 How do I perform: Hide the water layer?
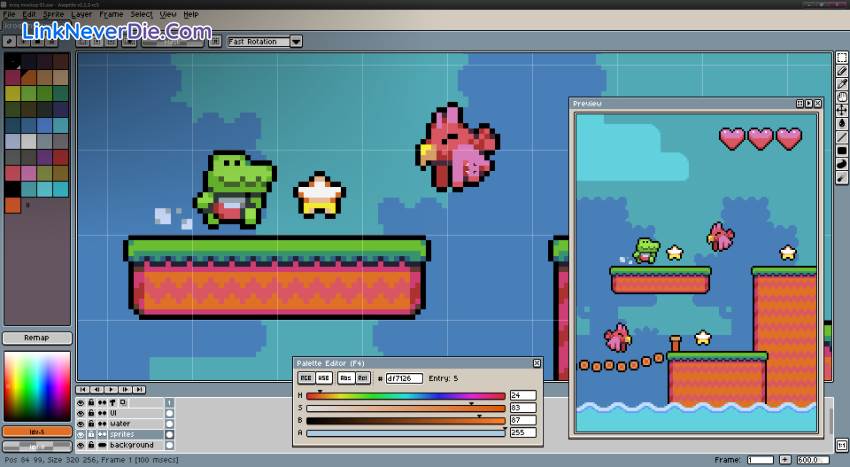pyautogui.click(x=81, y=424)
